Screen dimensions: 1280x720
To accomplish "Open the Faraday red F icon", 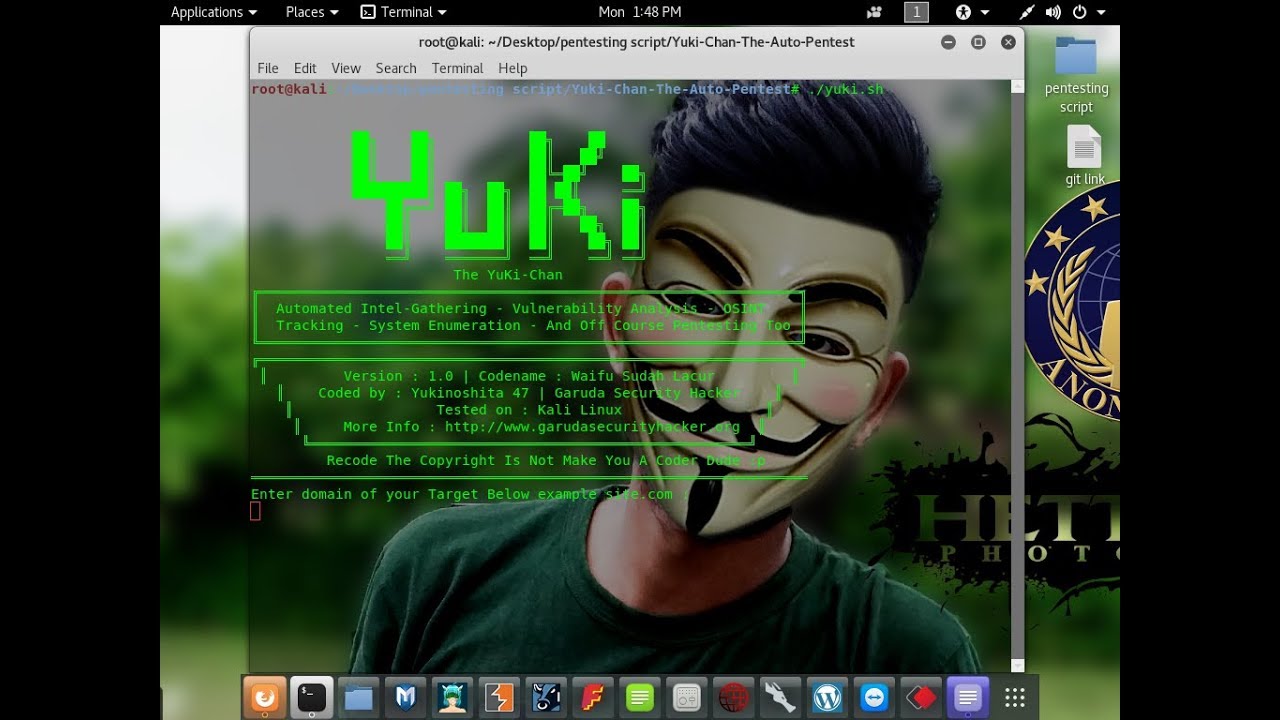I will (593, 697).
